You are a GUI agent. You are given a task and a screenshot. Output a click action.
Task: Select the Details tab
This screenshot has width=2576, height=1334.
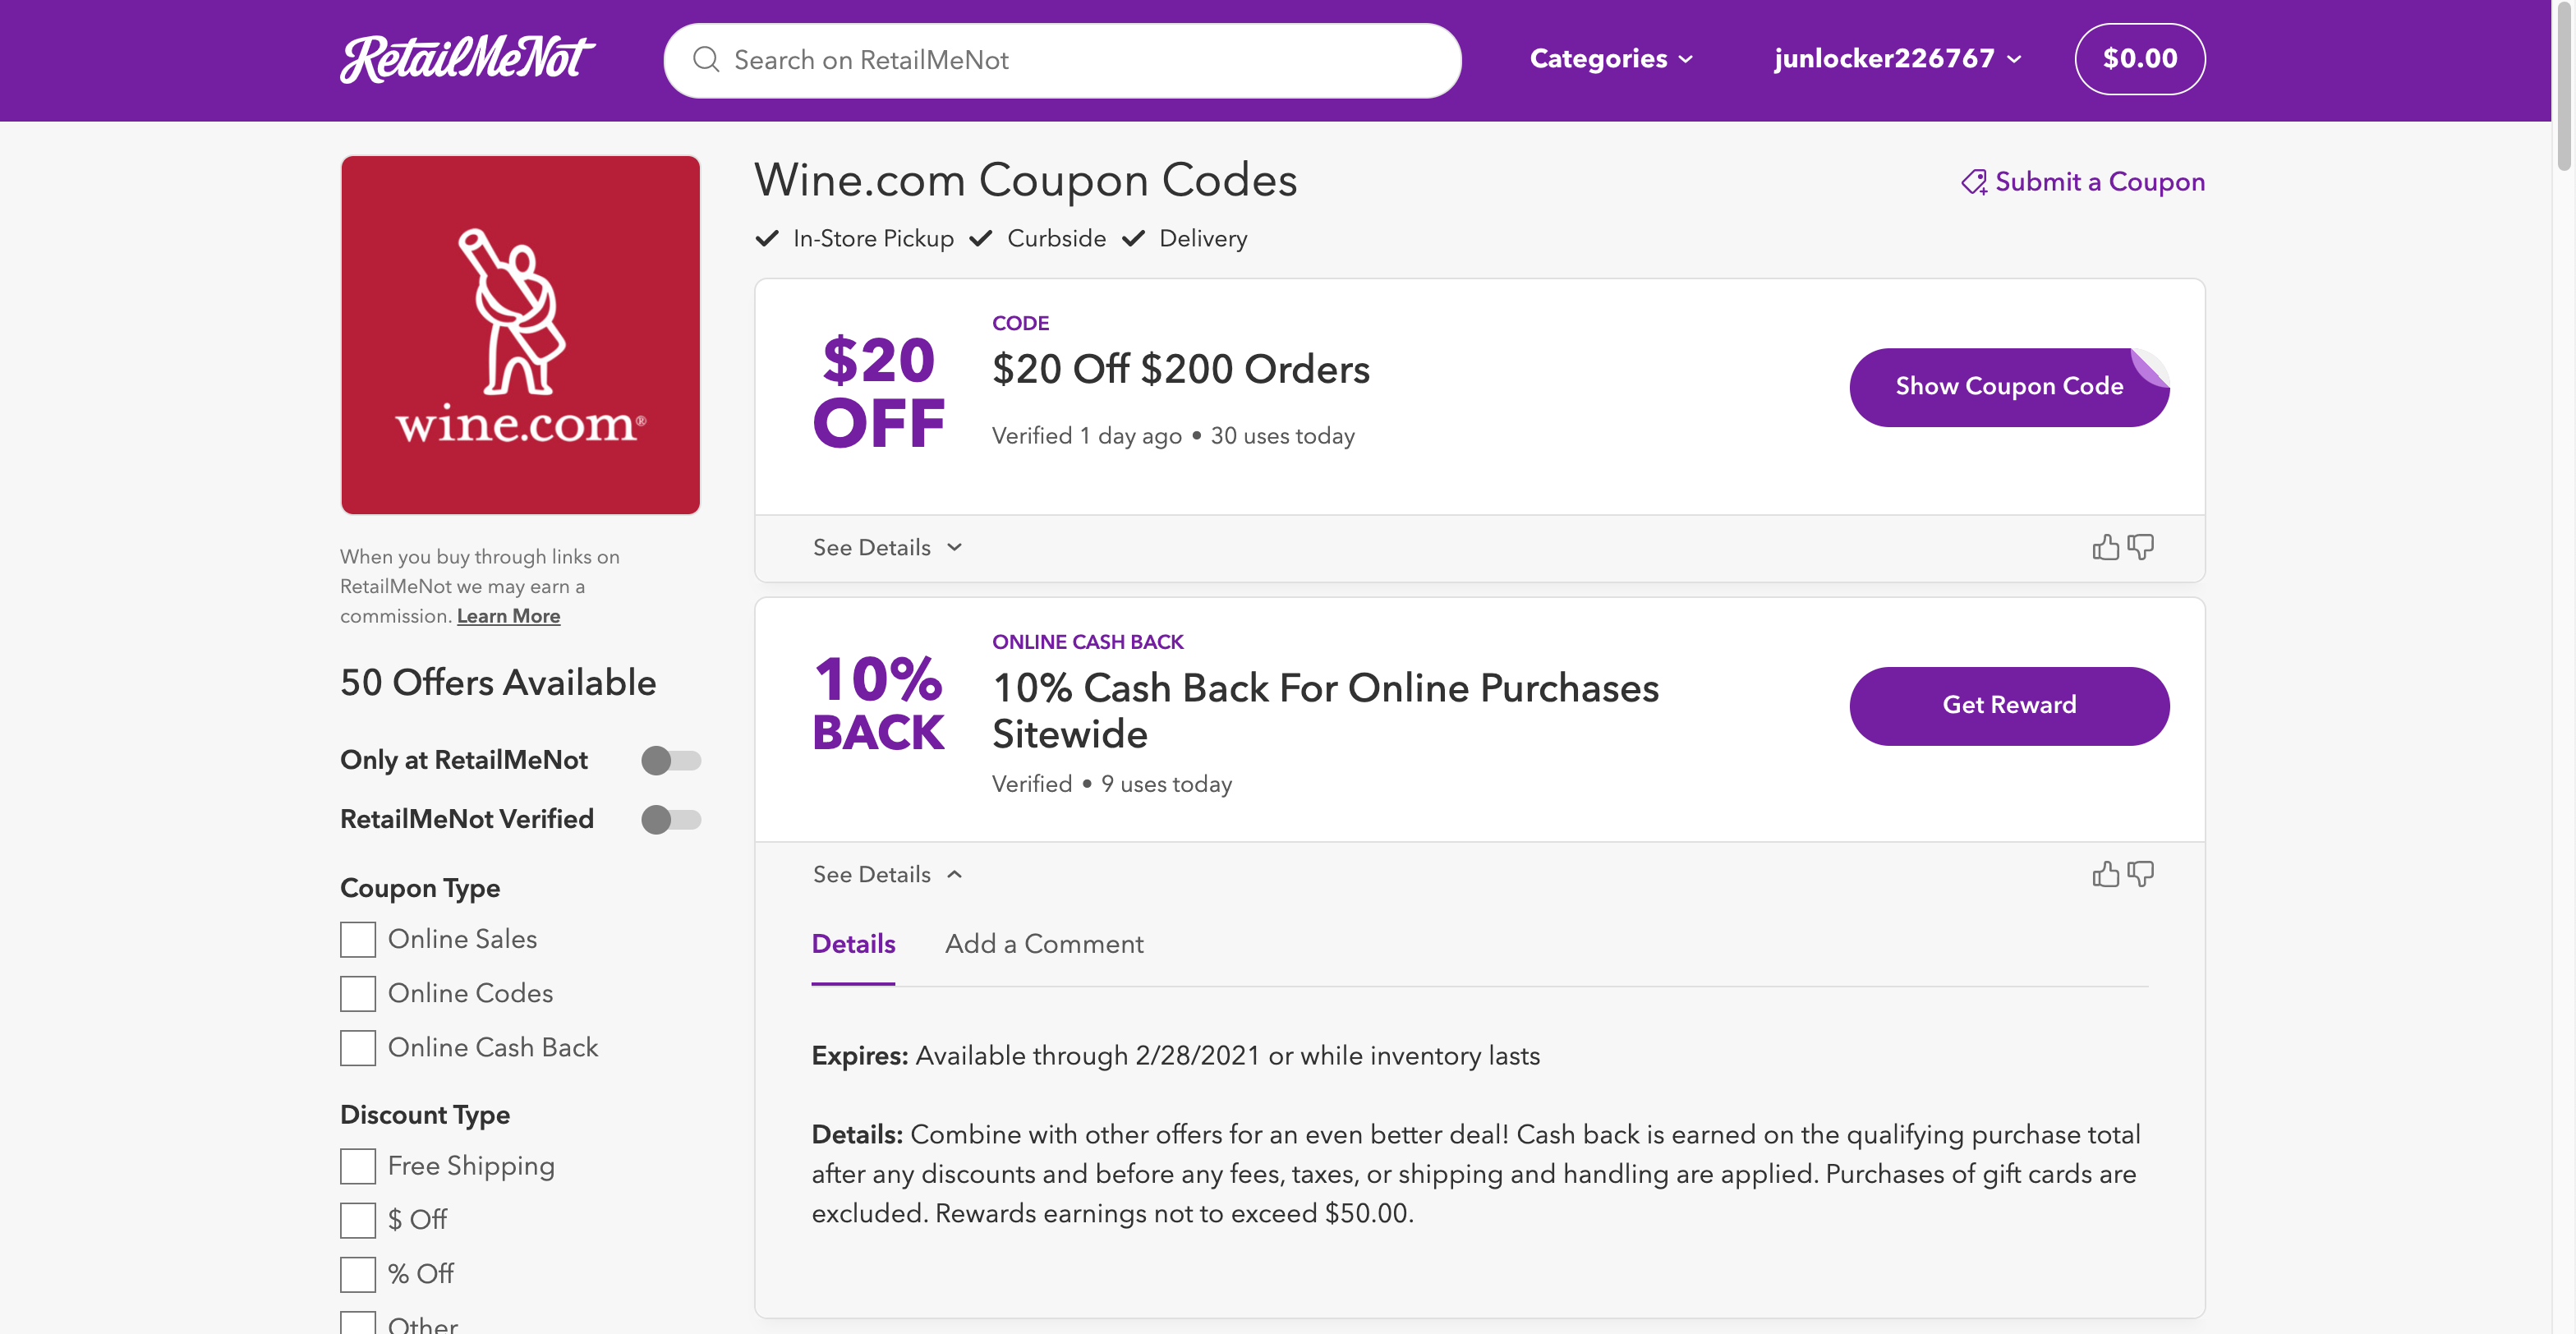point(853,944)
